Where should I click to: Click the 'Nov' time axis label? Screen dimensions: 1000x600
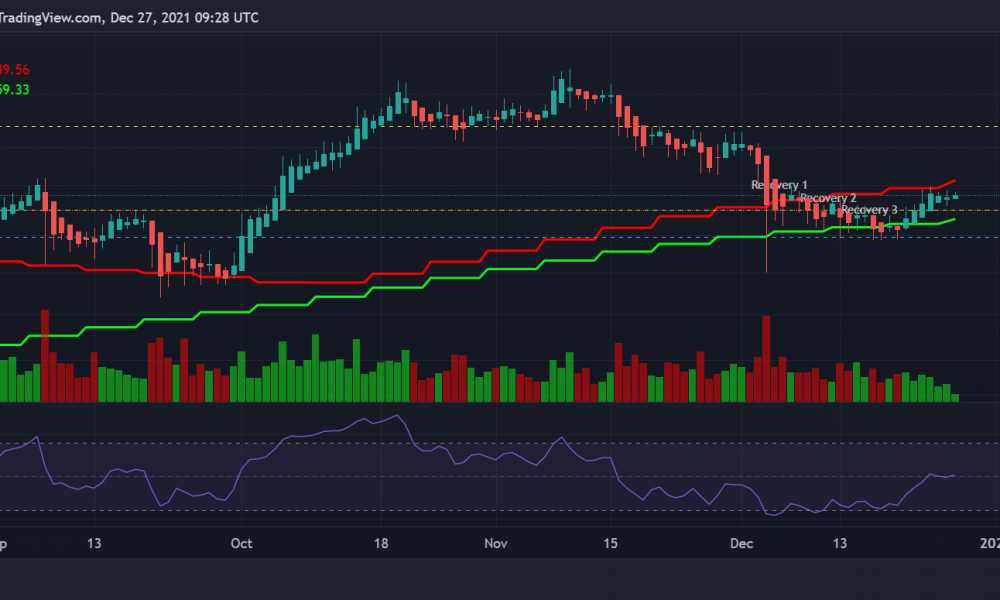click(496, 543)
